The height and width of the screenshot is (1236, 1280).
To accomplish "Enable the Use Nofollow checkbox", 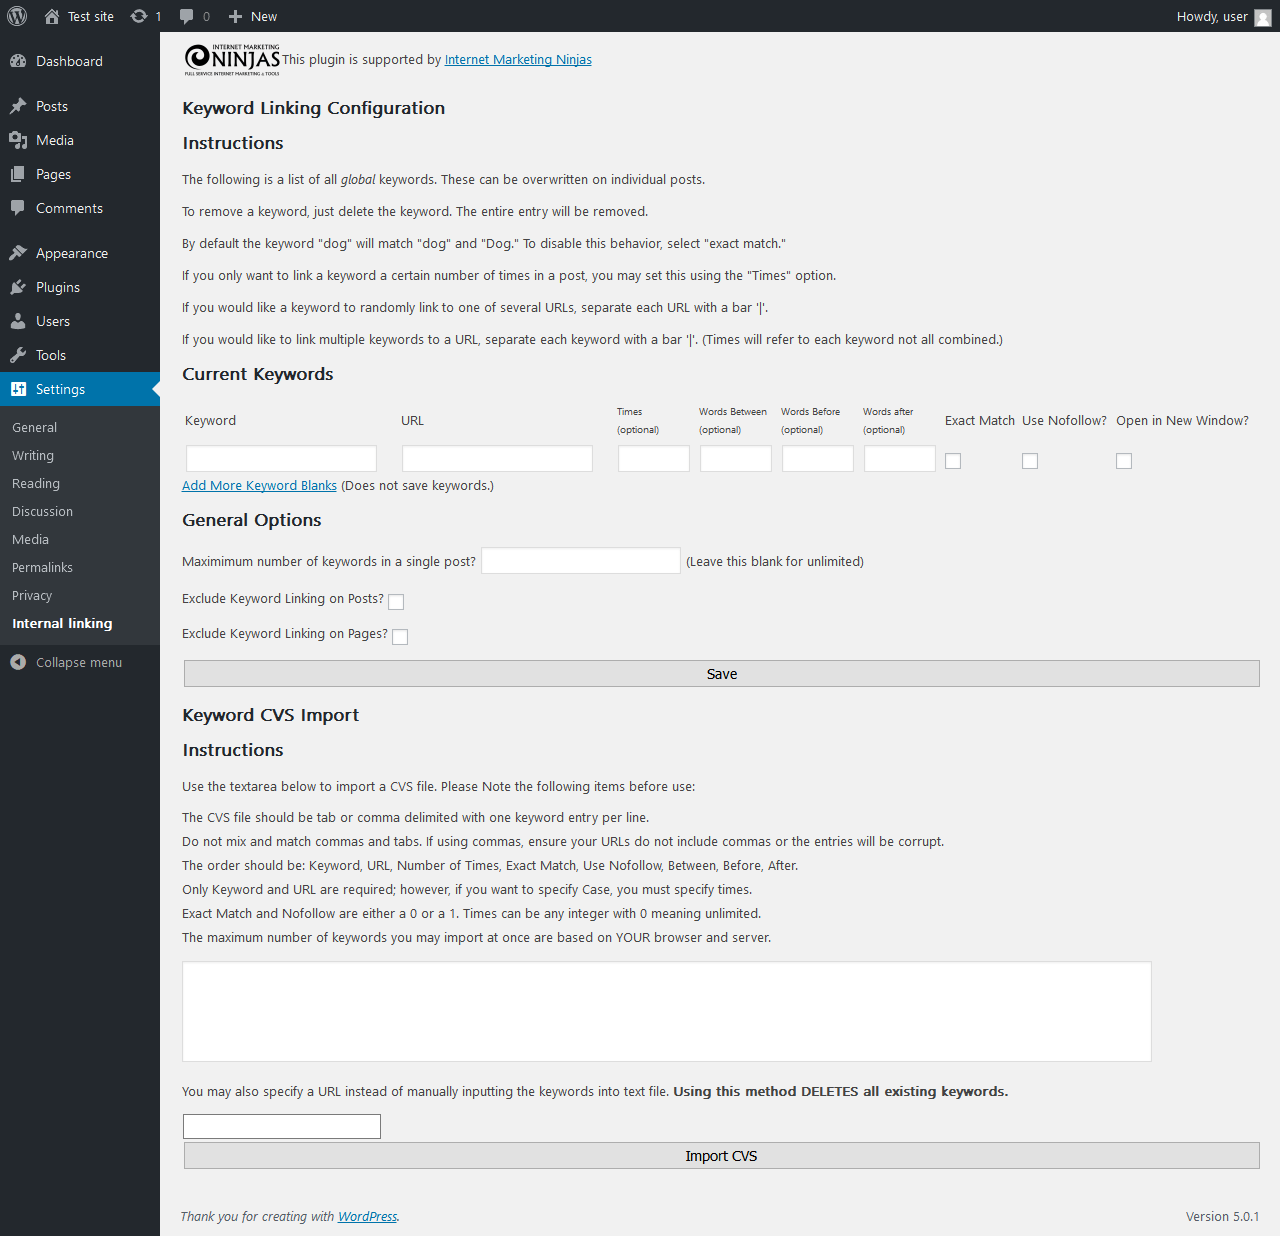I will 1030,461.
